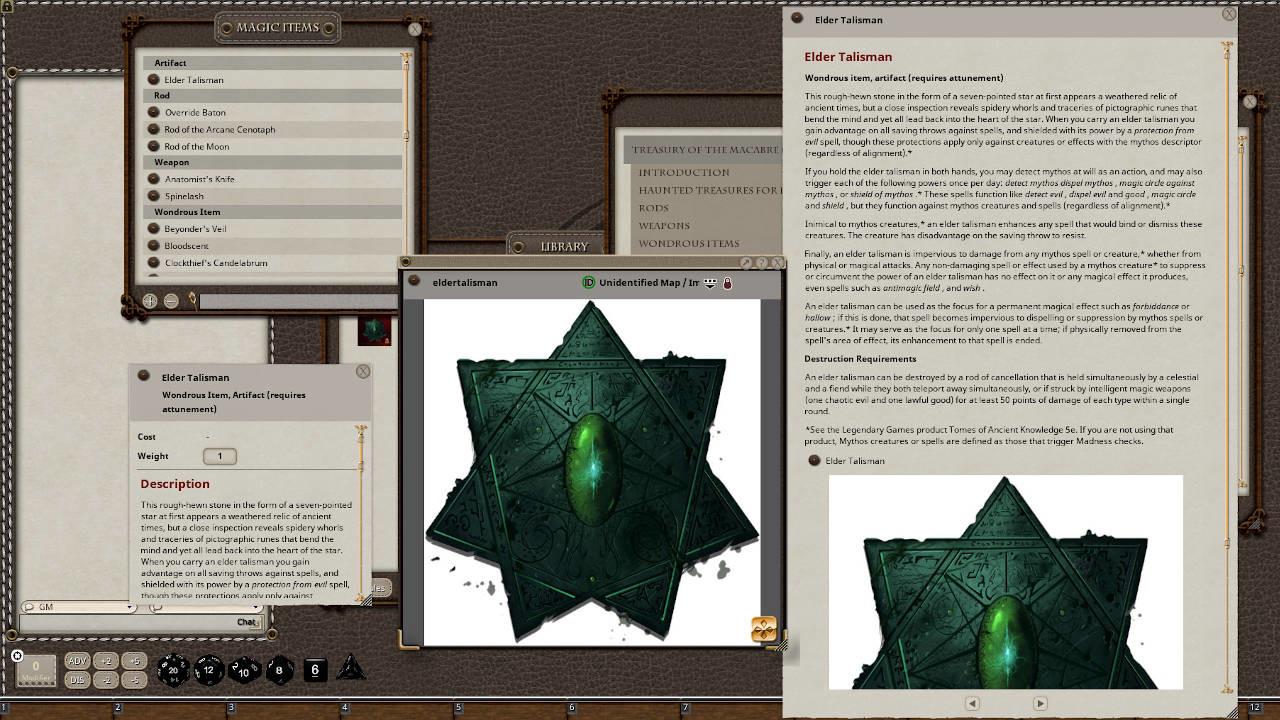Collapse the Weapon category header
This screenshot has width=1280, height=720.
273,162
